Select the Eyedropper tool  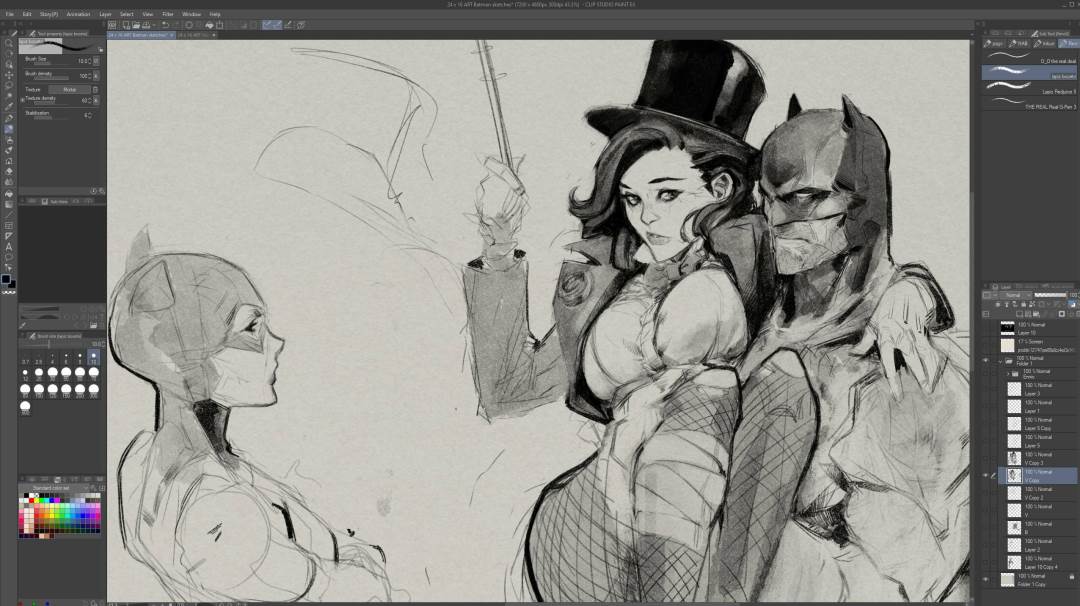coord(9,107)
